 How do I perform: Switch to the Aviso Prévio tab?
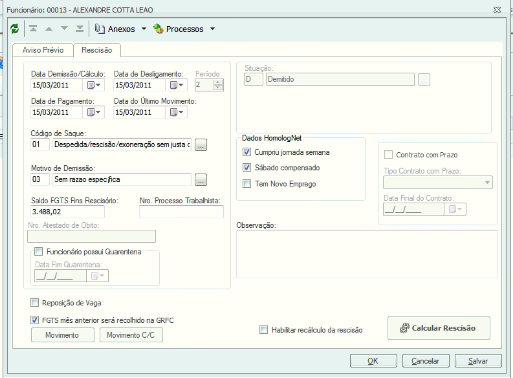pos(43,50)
